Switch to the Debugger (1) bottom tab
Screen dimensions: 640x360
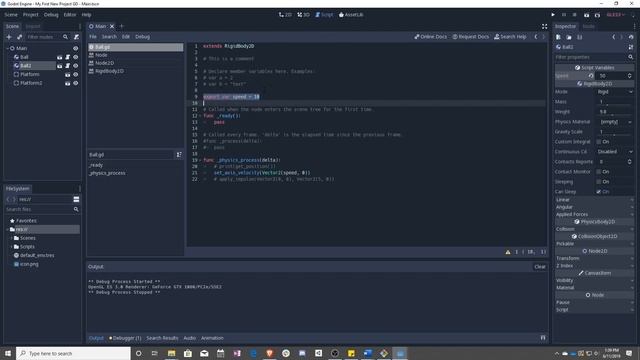coord(125,338)
